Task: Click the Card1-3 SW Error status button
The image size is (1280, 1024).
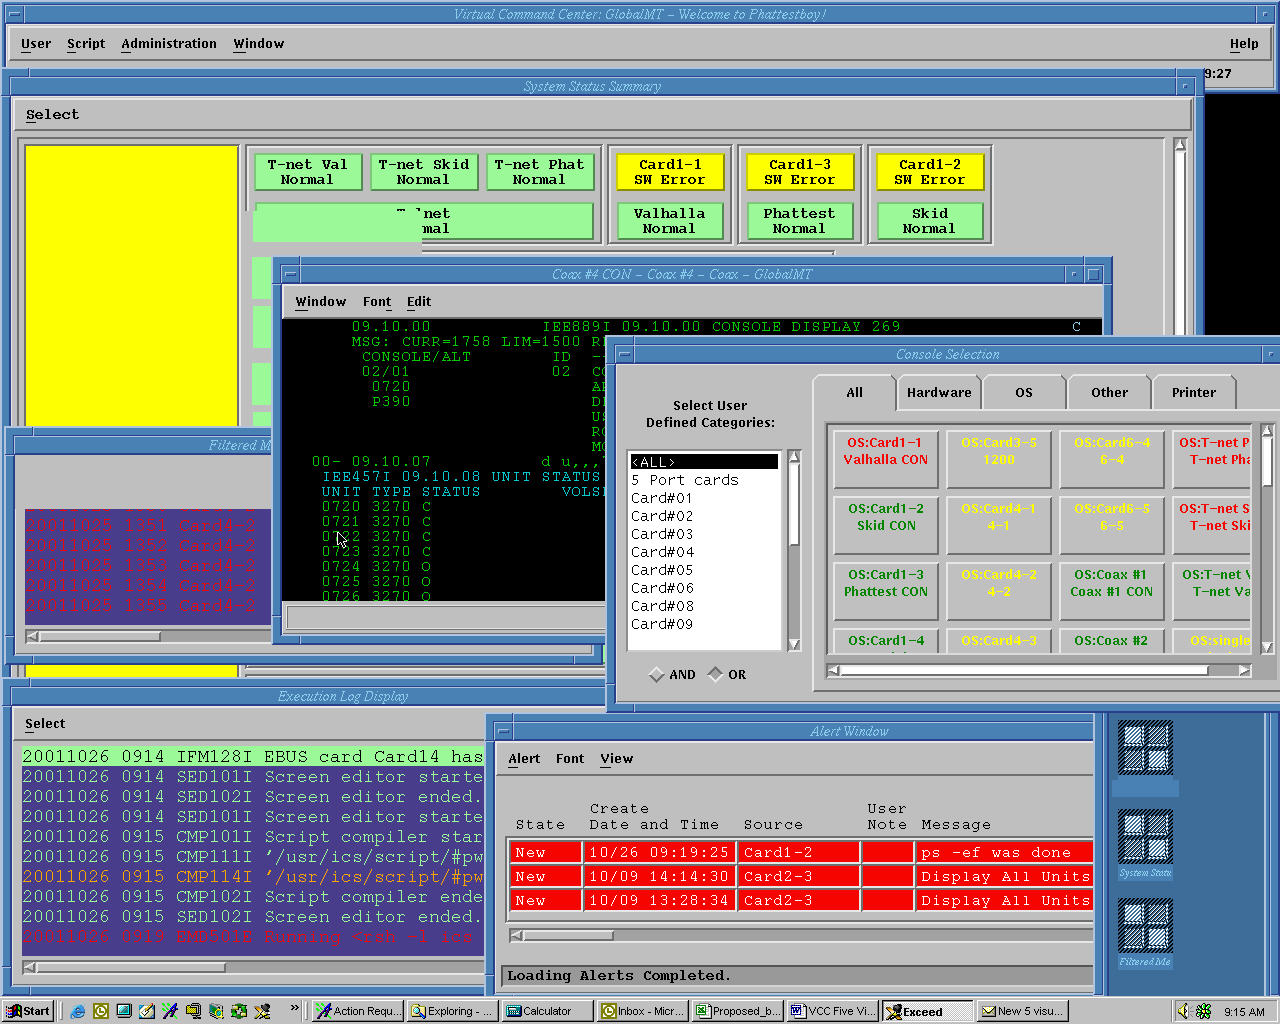Action: point(799,172)
